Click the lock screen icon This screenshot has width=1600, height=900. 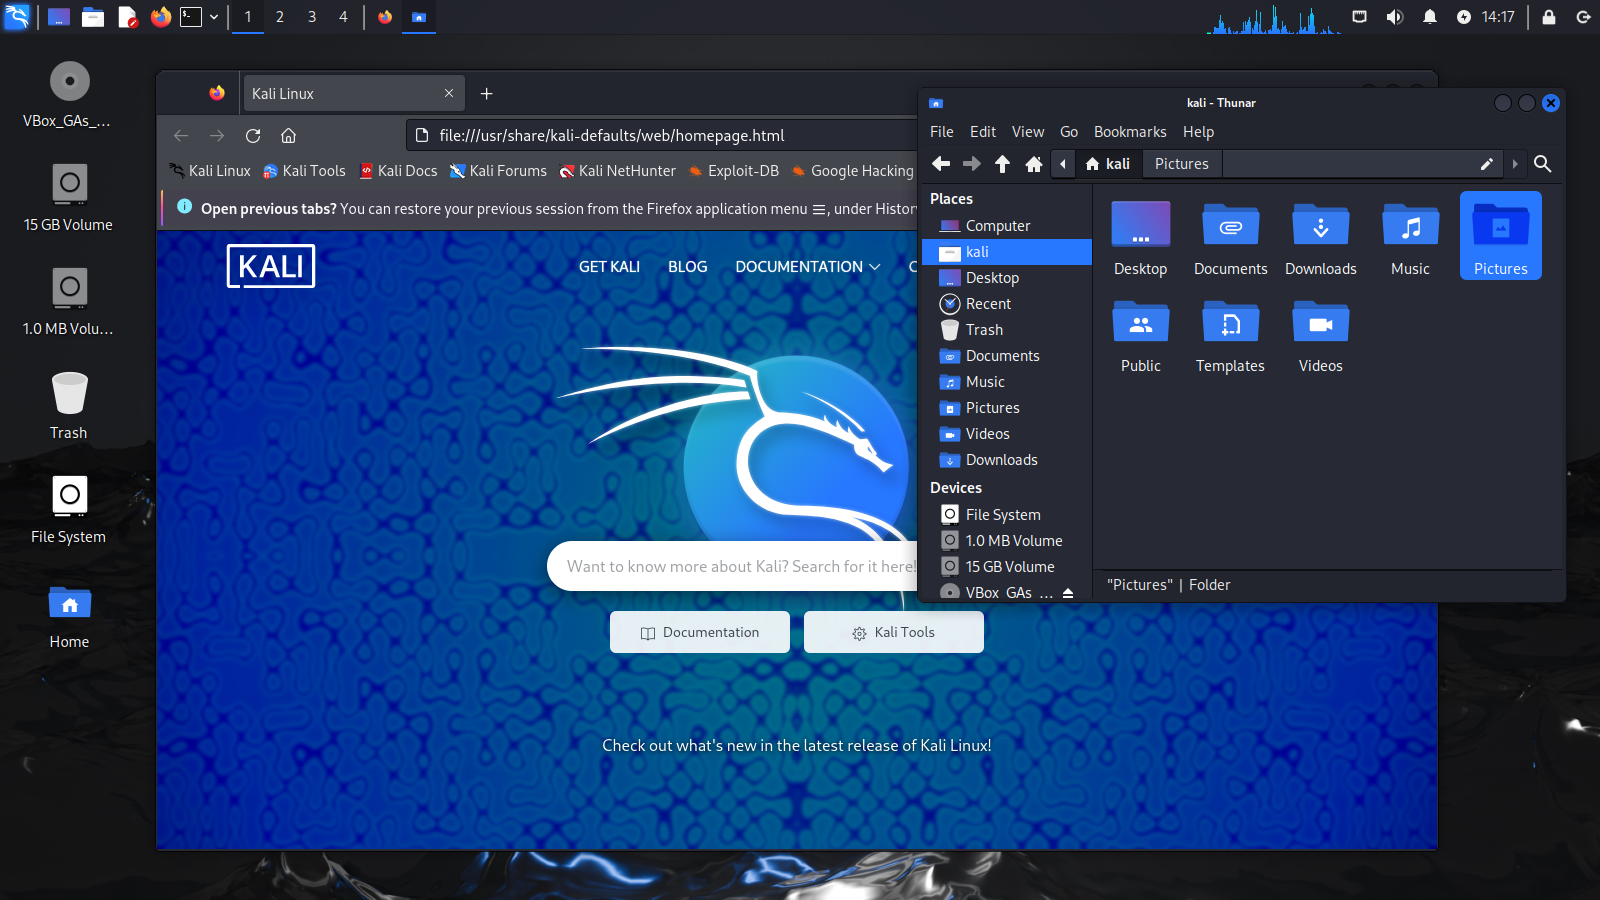pyautogui.click(x=1549, y=17)
